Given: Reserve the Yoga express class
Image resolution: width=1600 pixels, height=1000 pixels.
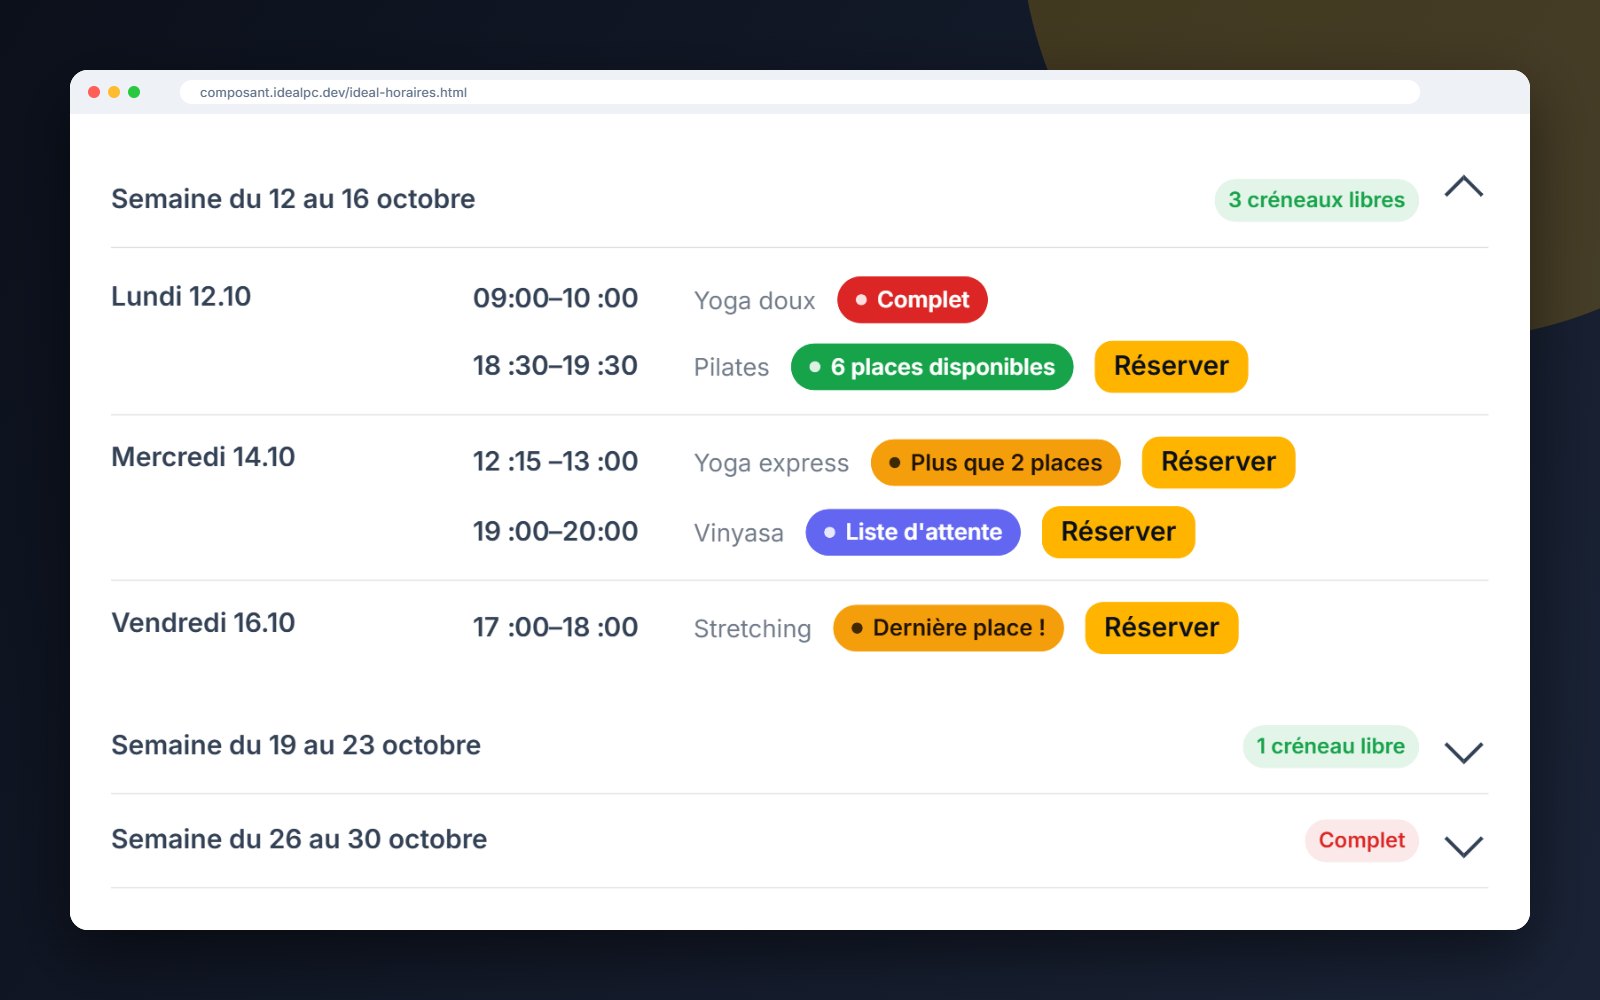Looking at the screenshot, I should tap(1218, 462).
